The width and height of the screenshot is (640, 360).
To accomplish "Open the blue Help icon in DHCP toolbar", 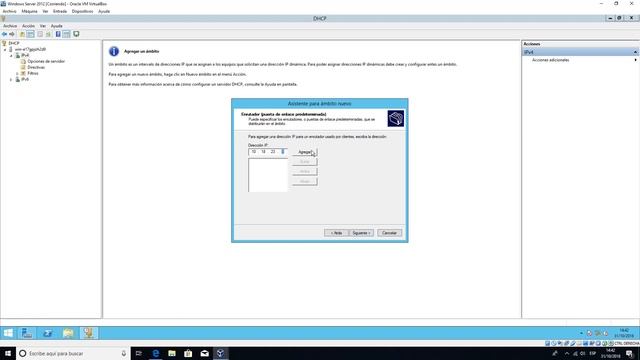I will pyautogui.click(x=58, y=34).
